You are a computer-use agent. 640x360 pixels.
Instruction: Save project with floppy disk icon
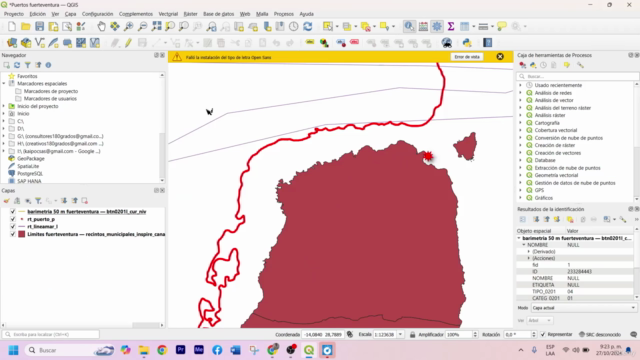pyautogui.click(x=40, y=27)
